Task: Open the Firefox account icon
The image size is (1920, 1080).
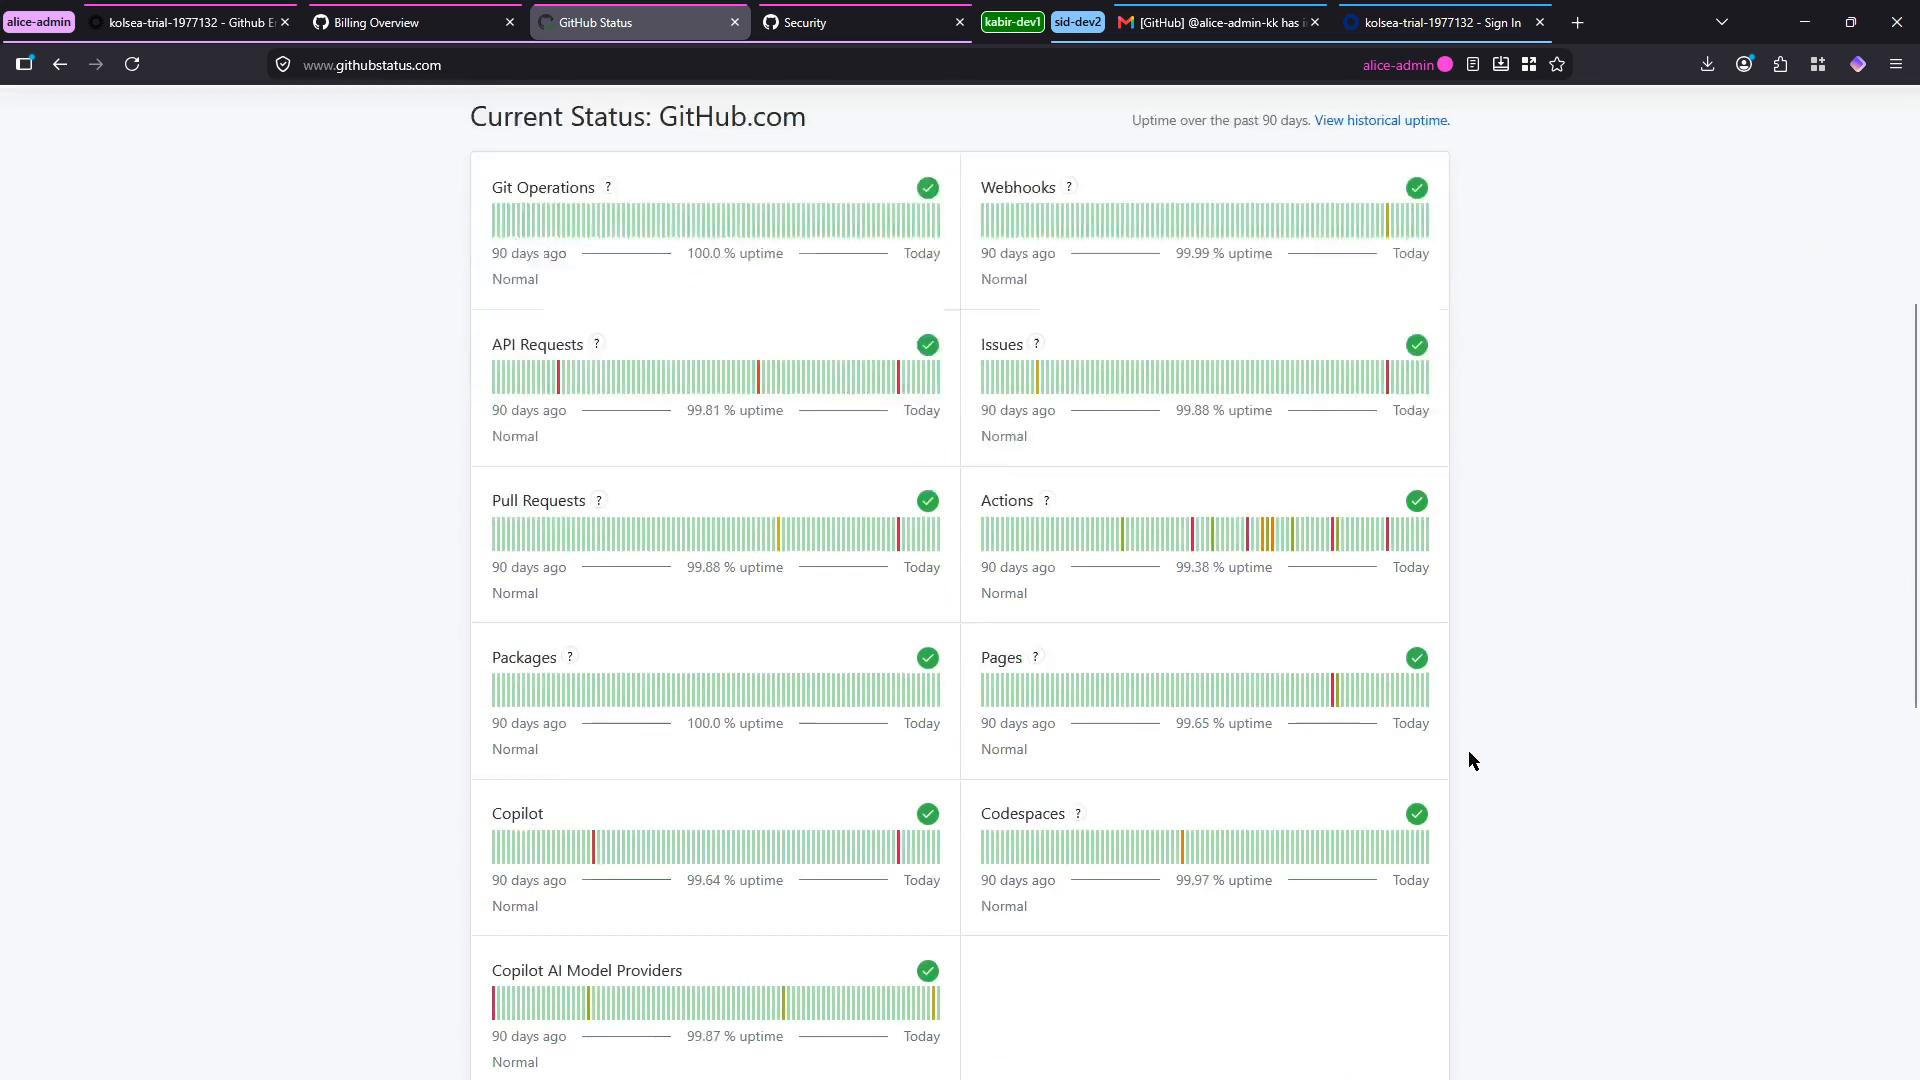Action: click(x=1745, y=64)
